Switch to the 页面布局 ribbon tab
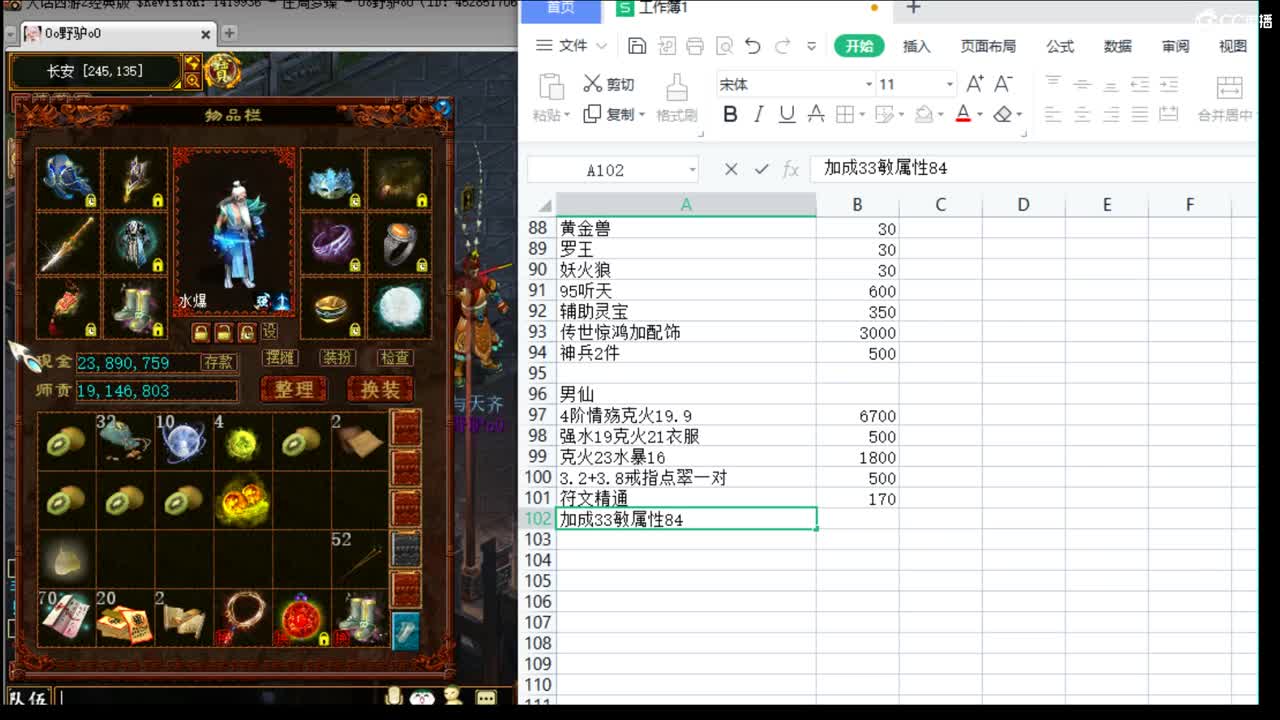 coord(988,46)
